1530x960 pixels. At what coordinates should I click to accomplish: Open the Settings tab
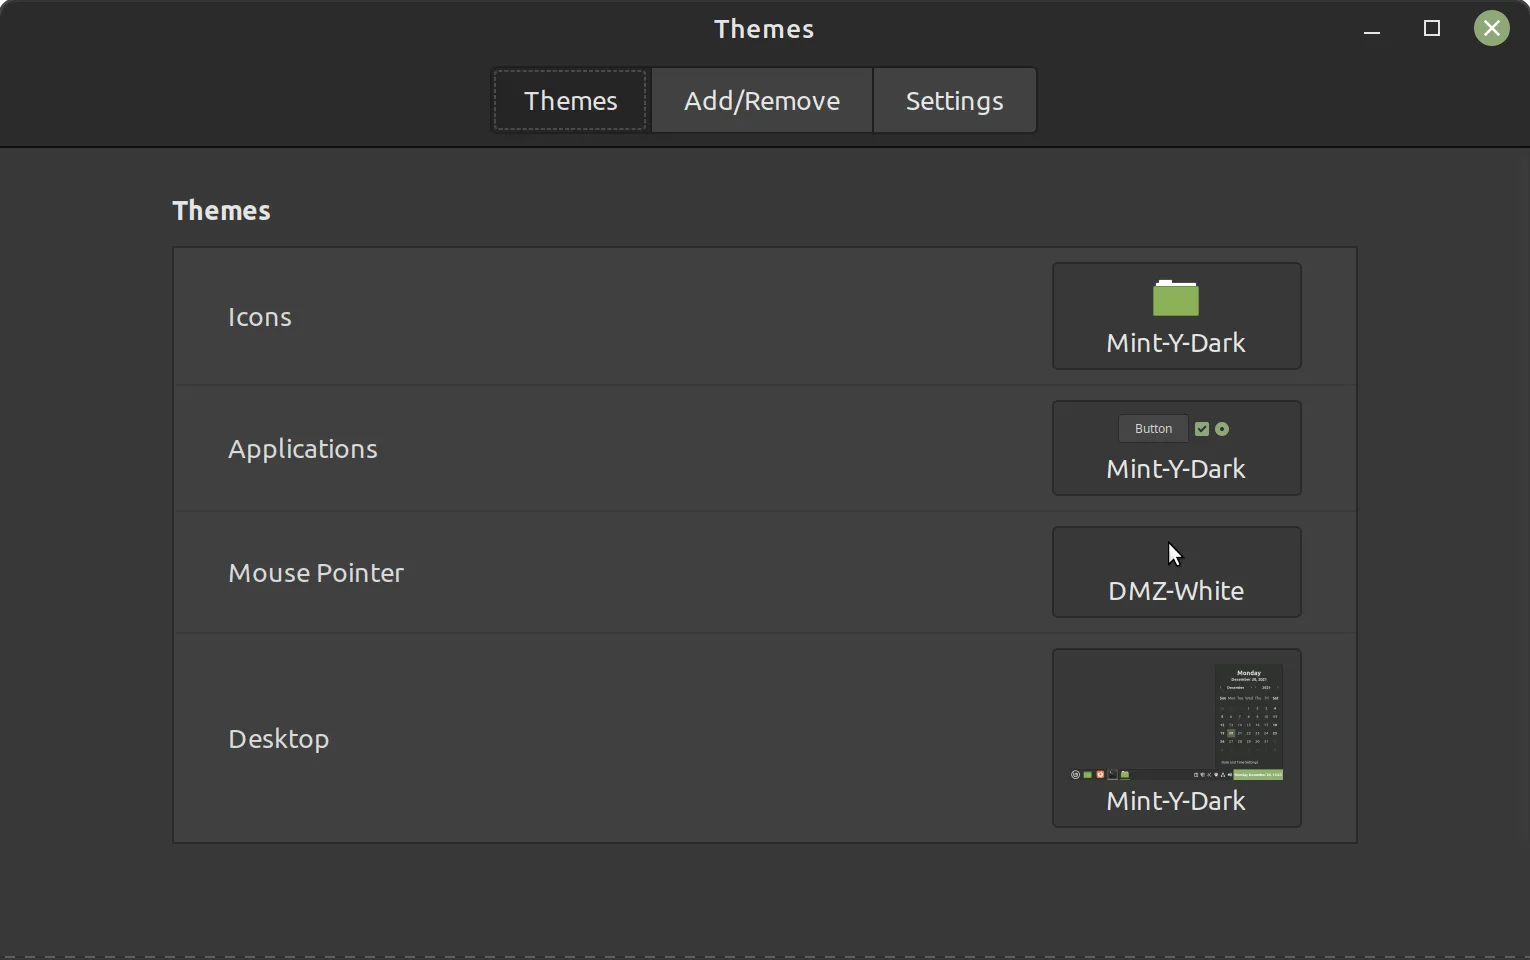(955, 101)
